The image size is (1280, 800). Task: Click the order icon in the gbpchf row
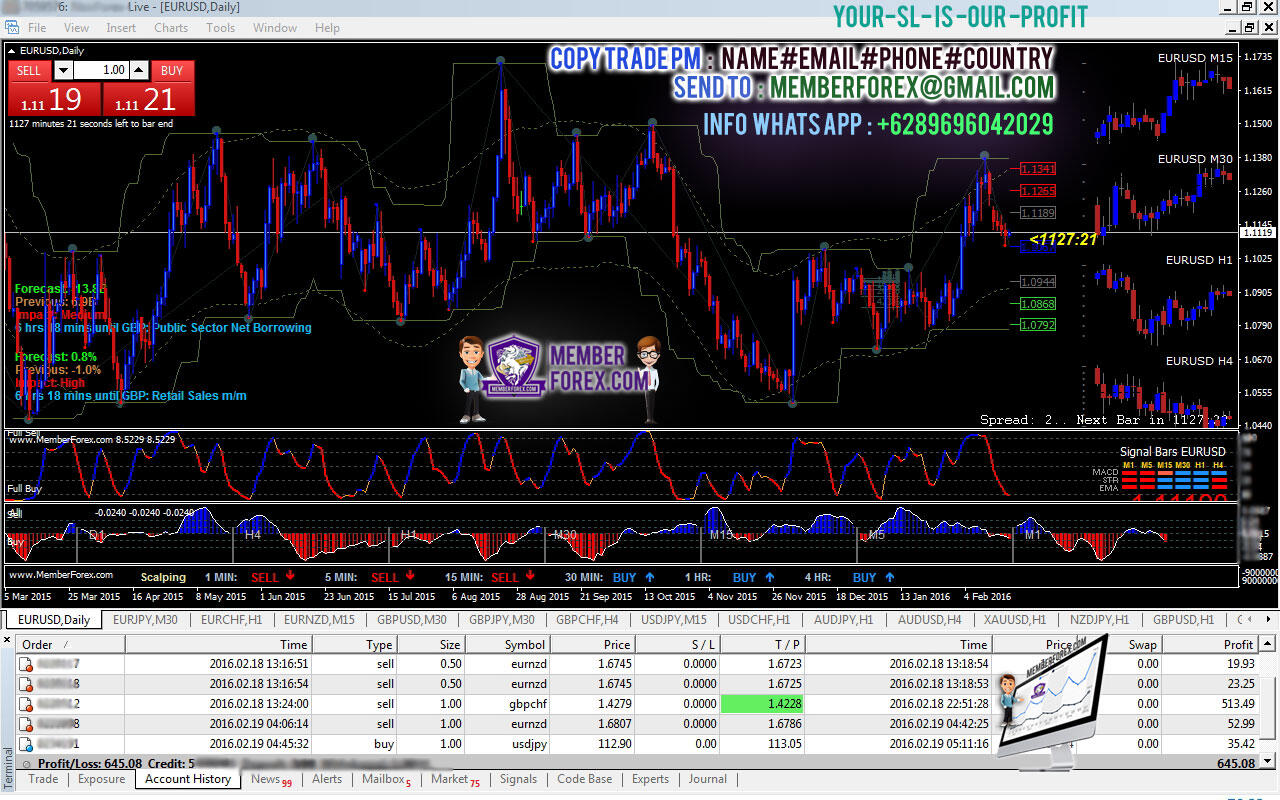coord(27,704)
